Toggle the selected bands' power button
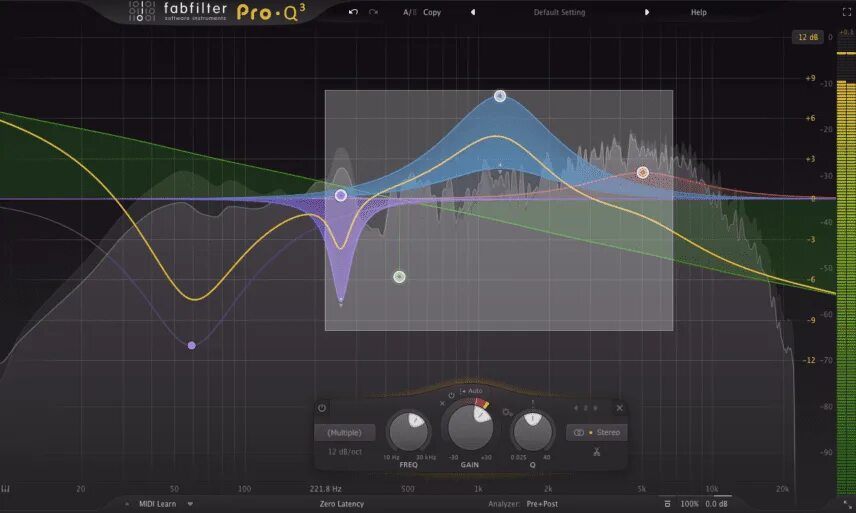856x513 pixels. click(x=322, y=408)
